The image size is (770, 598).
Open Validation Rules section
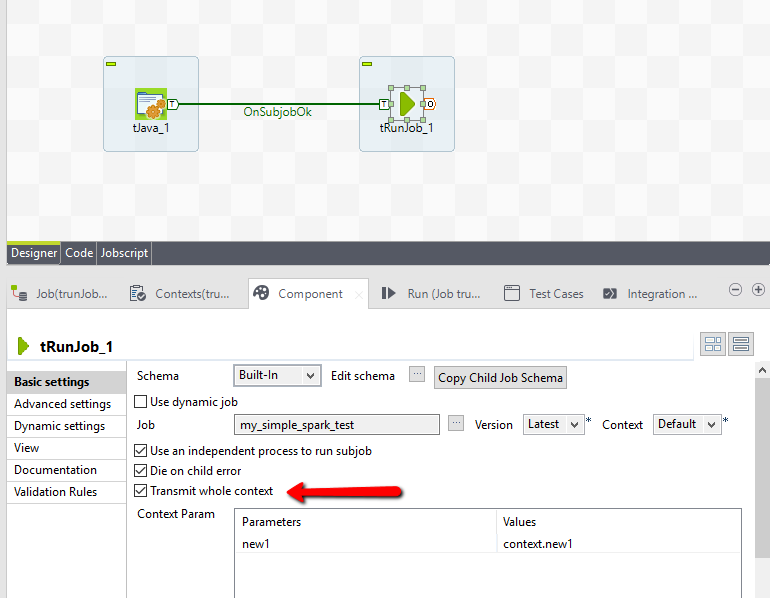click(x=67, y=492)
